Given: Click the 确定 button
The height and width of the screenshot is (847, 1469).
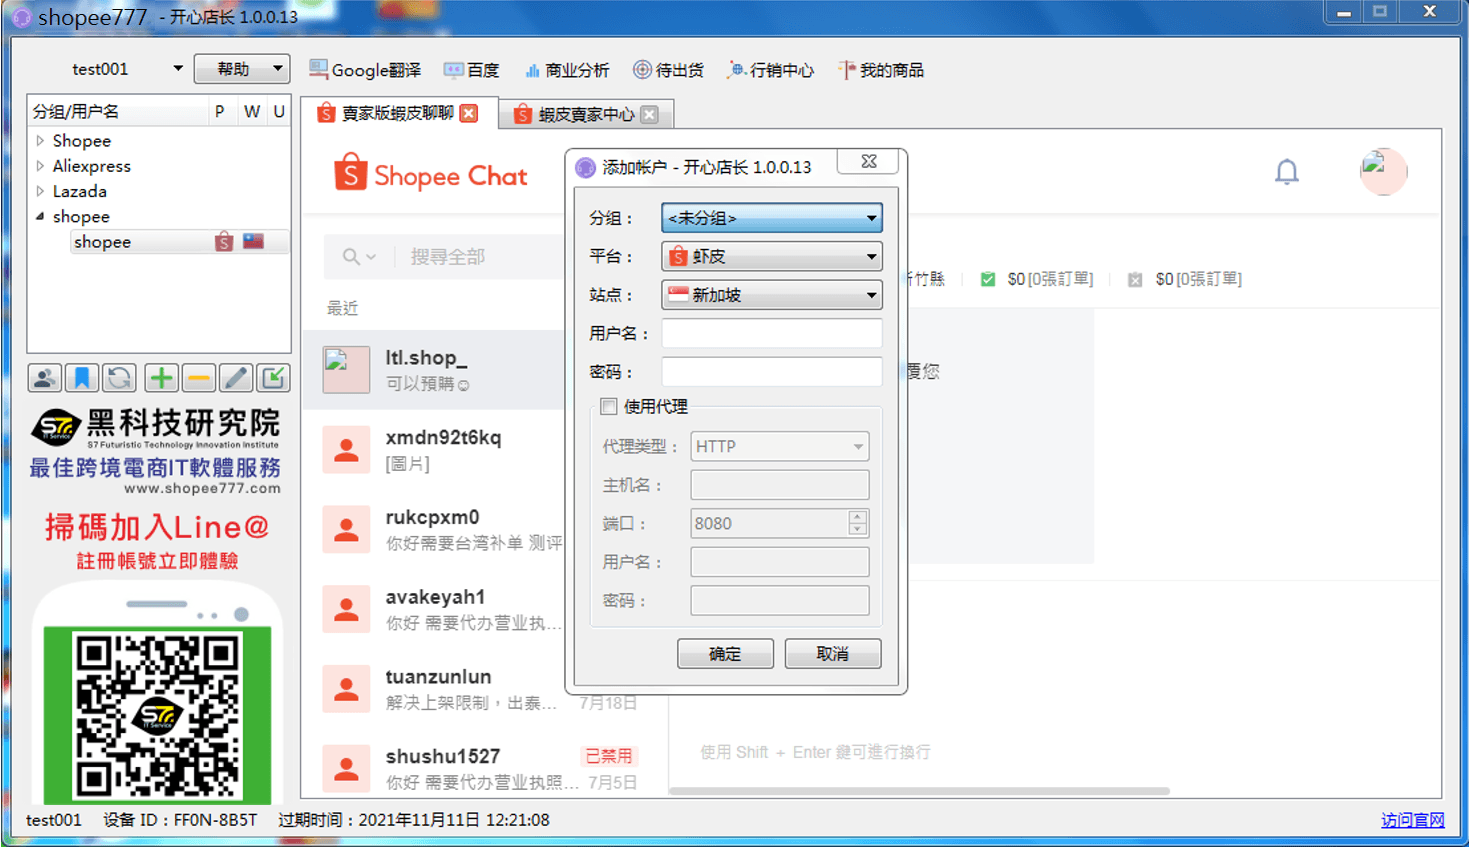Looking at the screenshot, I should point(725,653).
